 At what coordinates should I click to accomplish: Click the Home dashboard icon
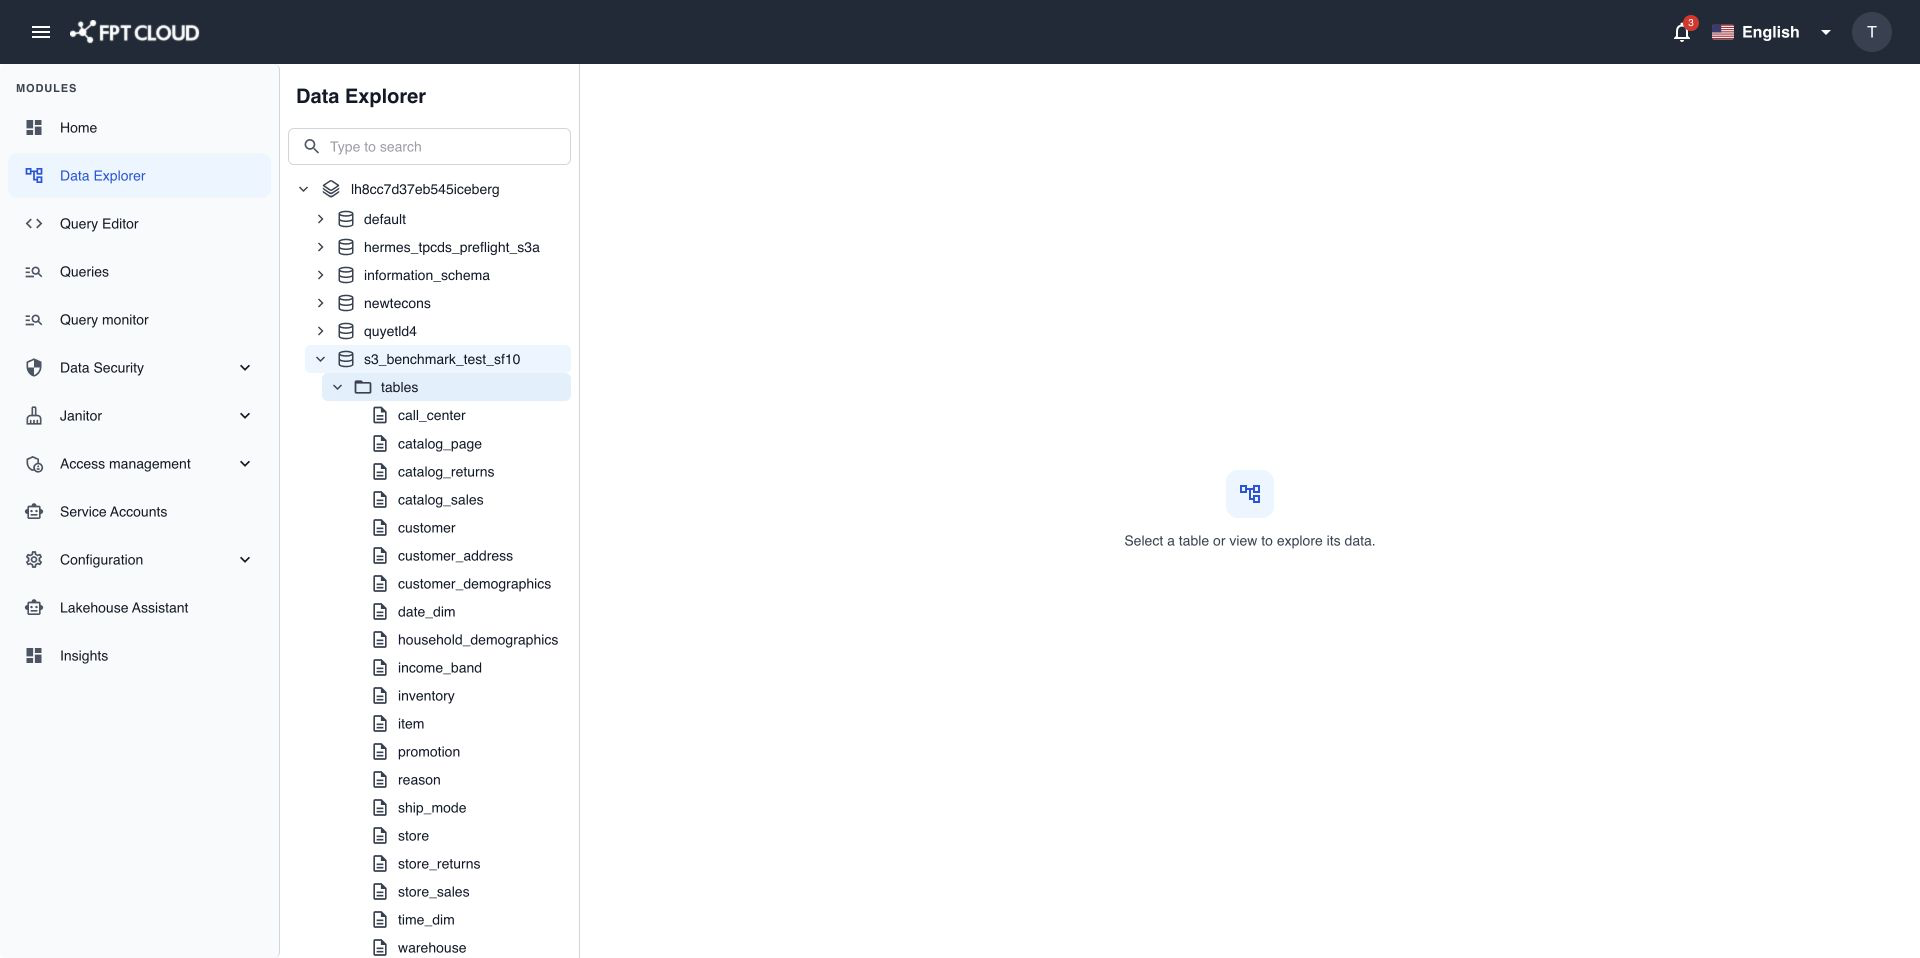[x=34, y=128]
